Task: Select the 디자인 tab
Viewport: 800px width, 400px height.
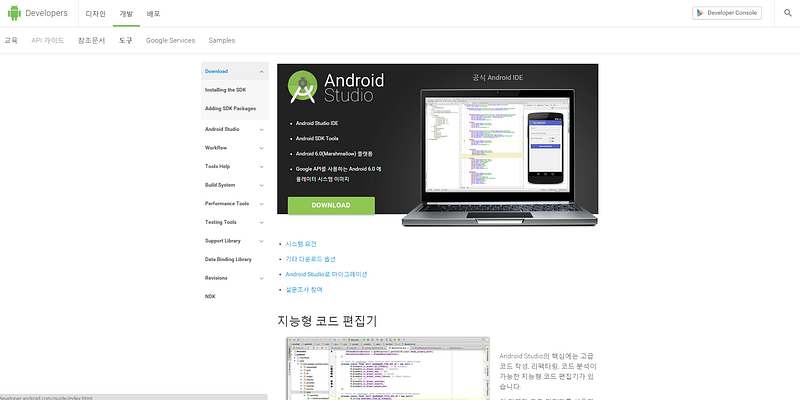Action: 95,14
